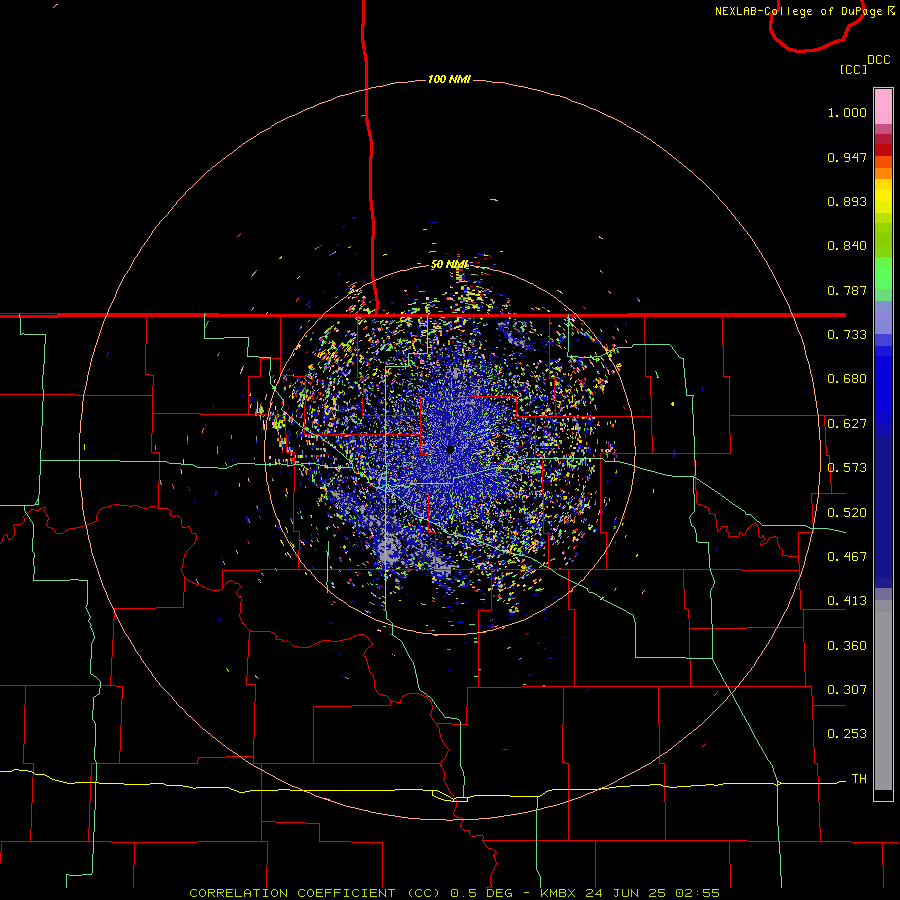
Task: Click the DCC product label
Action: pos(879,60)
